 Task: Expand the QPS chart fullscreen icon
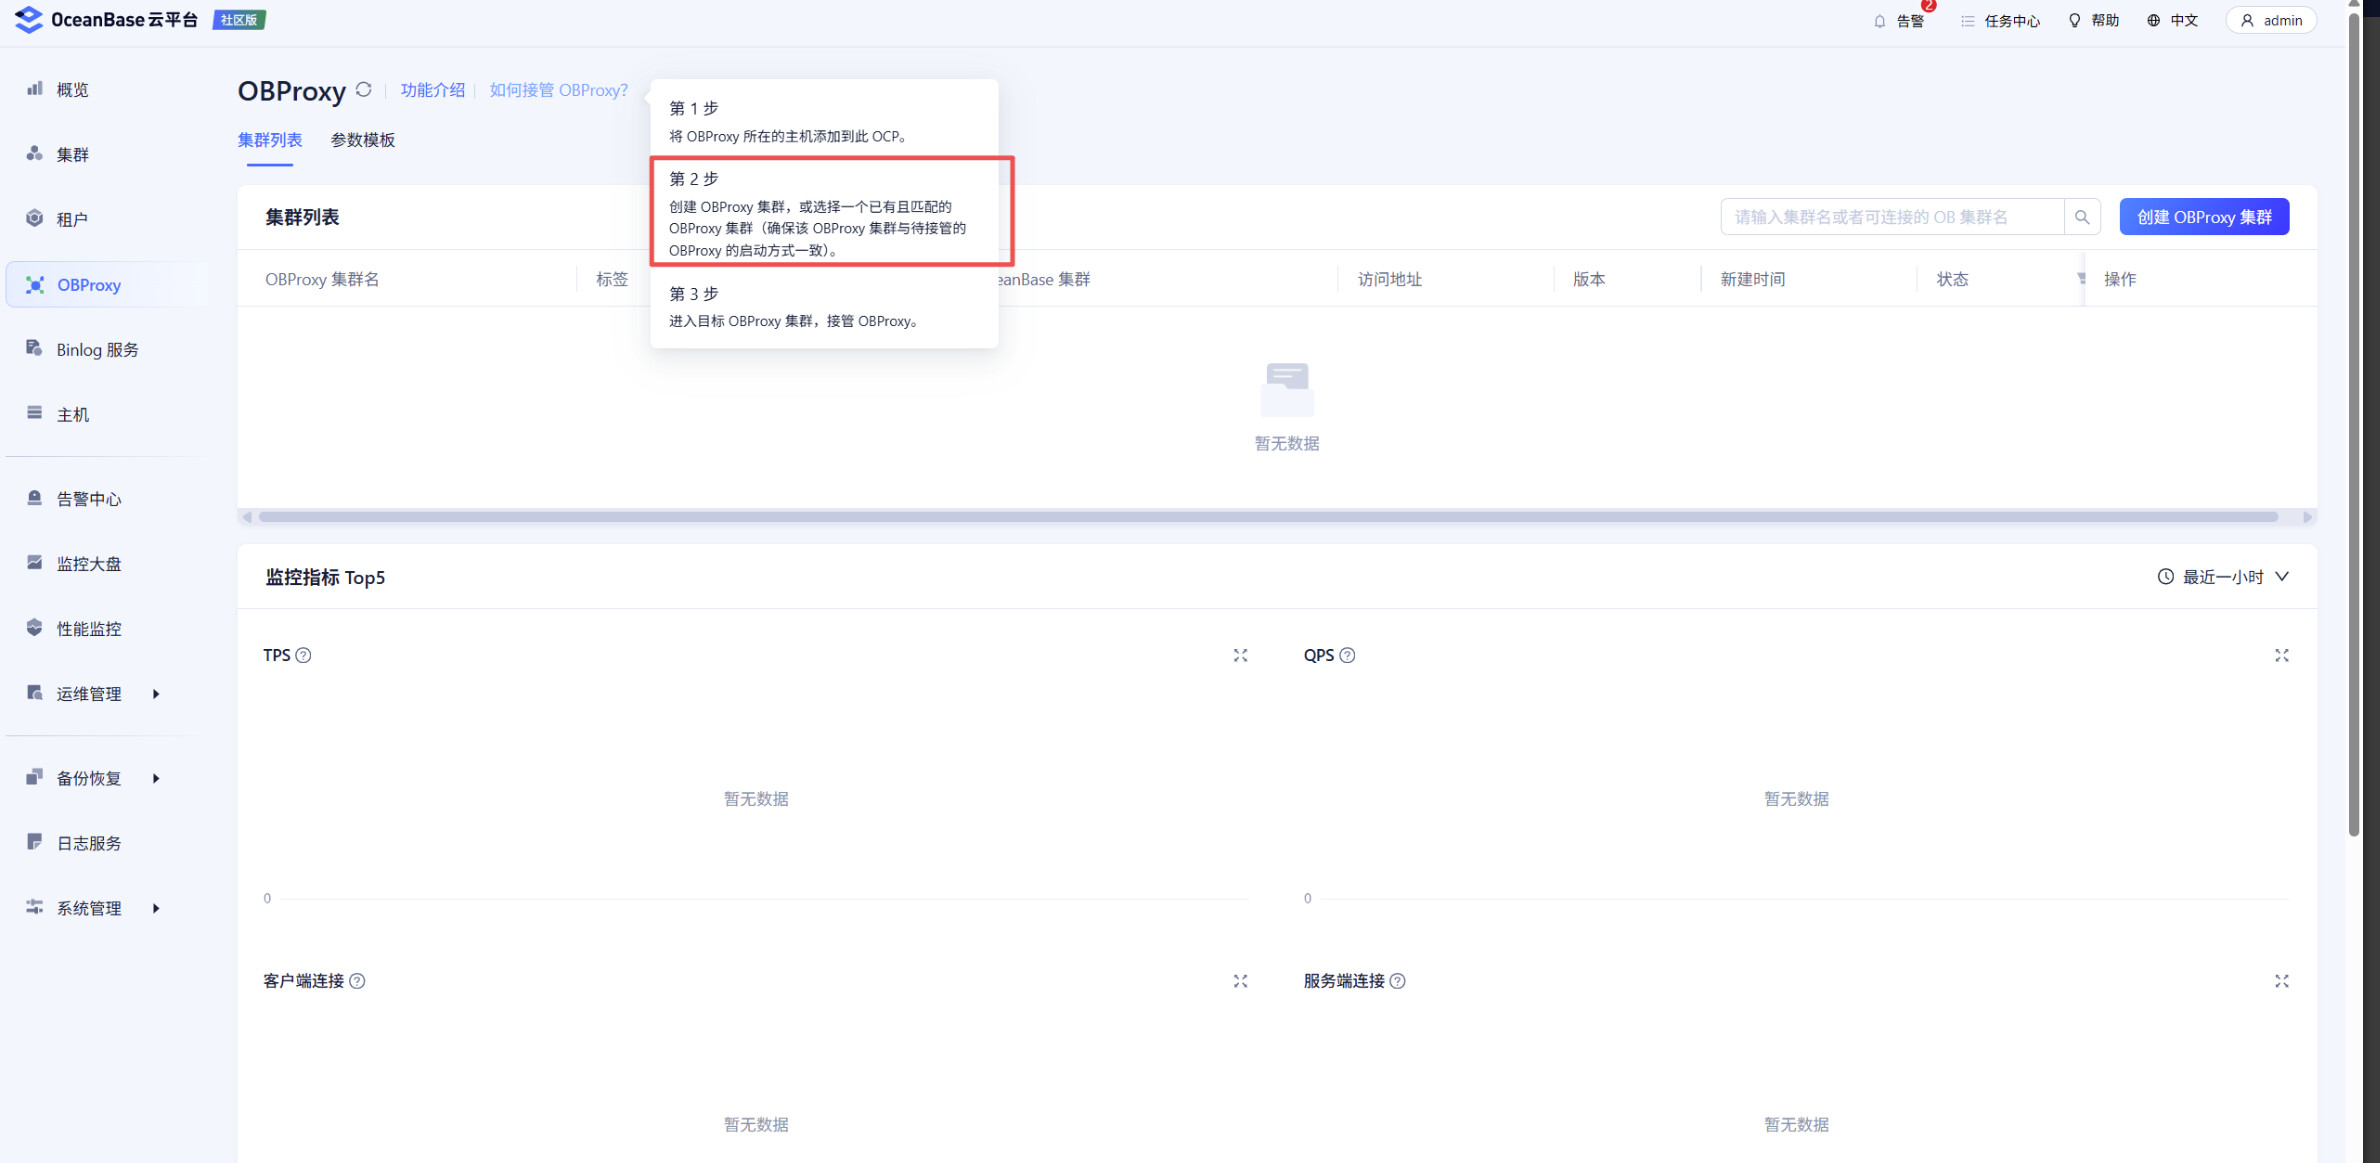point(2281,655)
